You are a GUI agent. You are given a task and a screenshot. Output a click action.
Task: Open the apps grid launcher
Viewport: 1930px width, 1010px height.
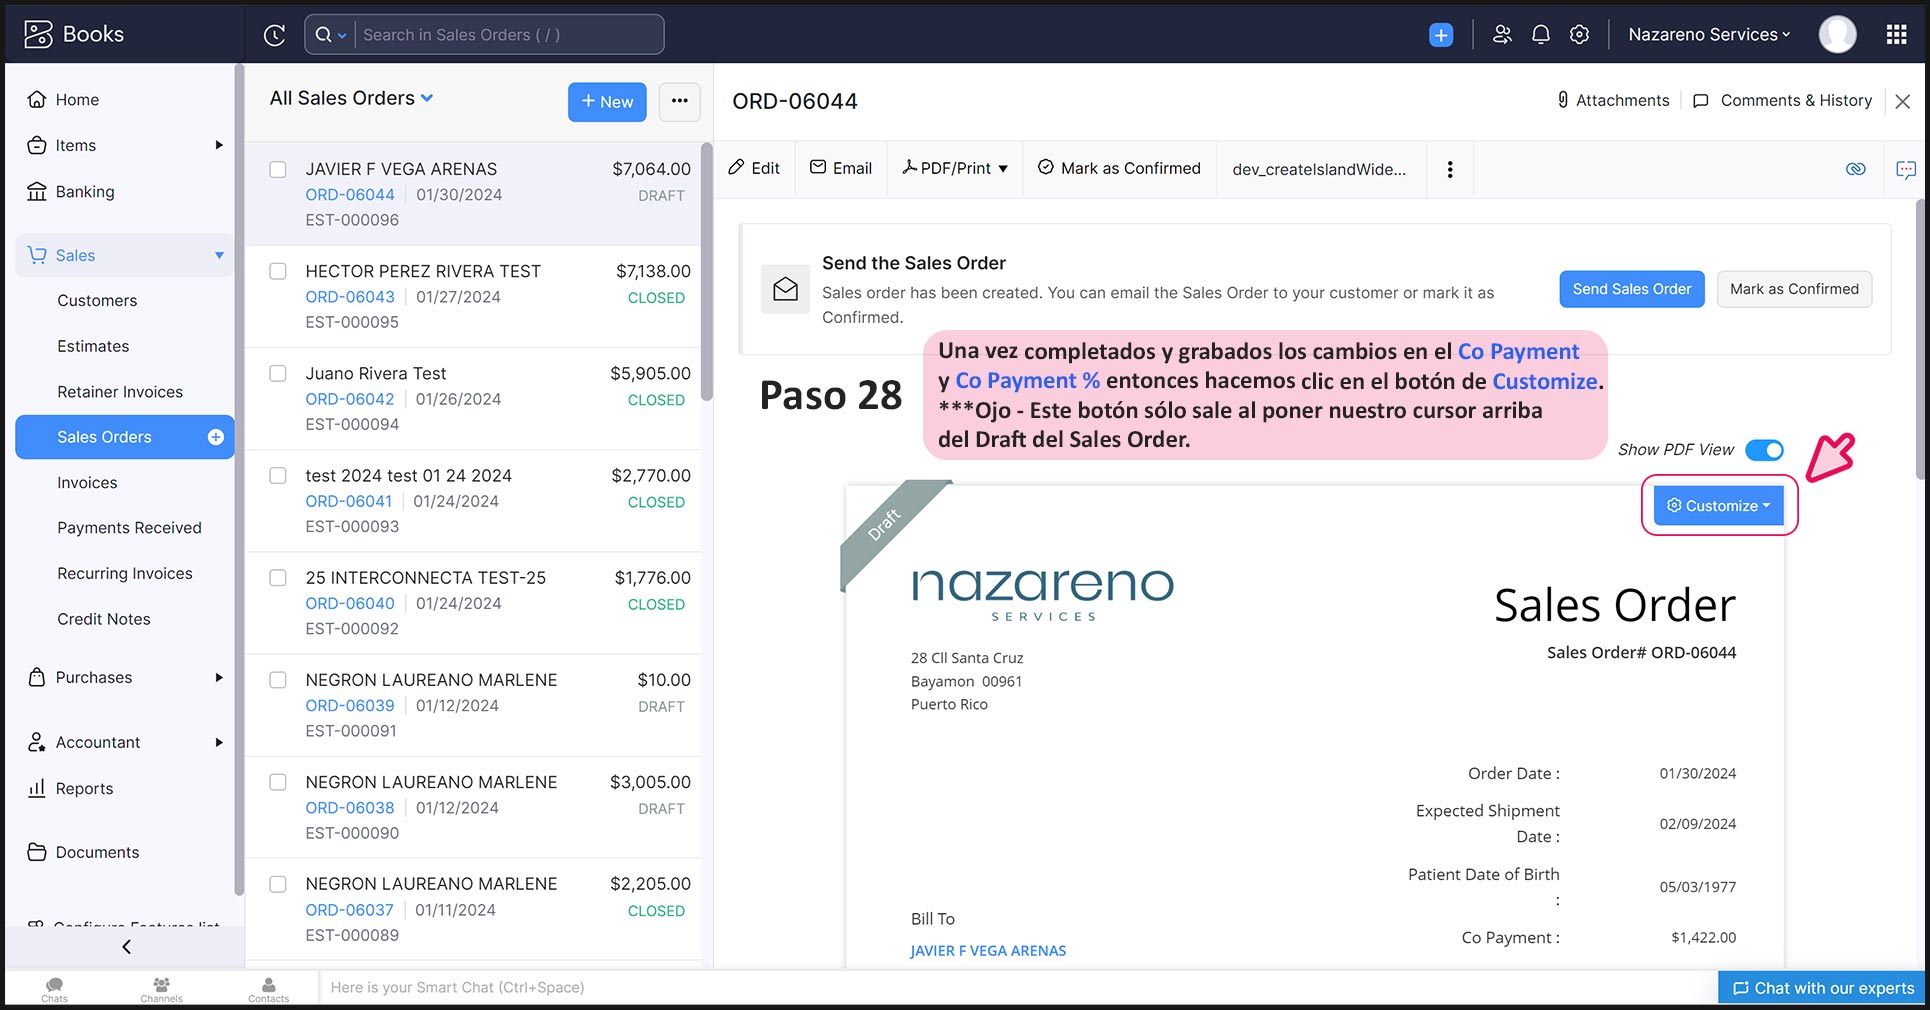[1896, 35]
